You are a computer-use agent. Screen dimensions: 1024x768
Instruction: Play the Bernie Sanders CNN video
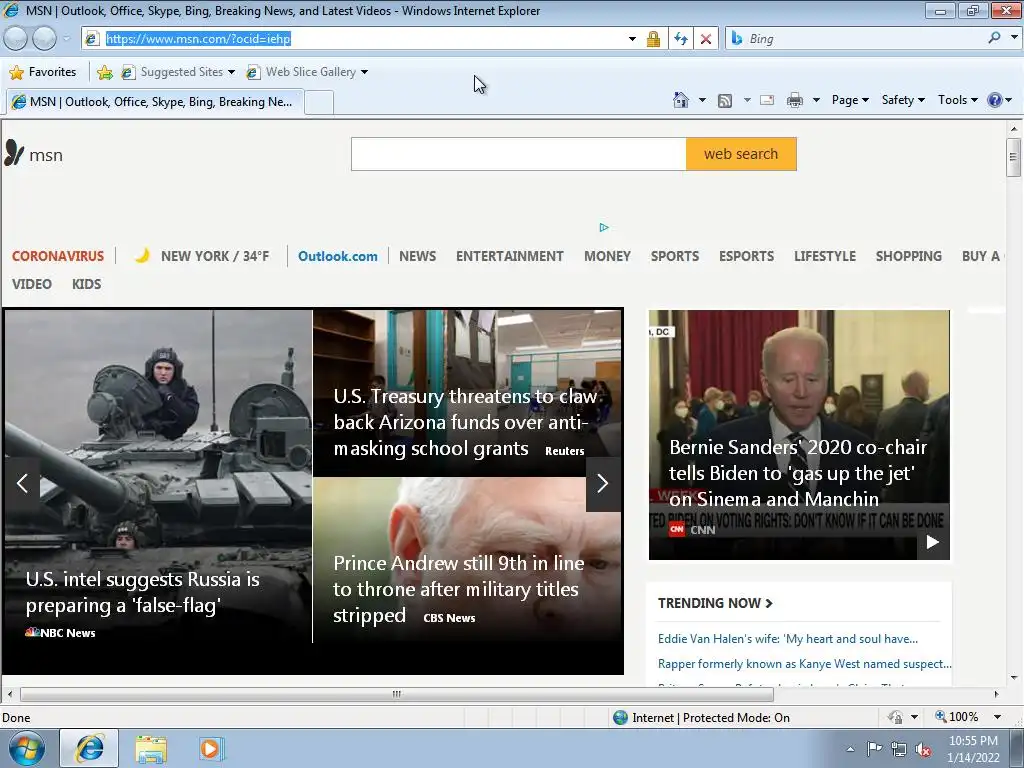(x=933, y=542)
